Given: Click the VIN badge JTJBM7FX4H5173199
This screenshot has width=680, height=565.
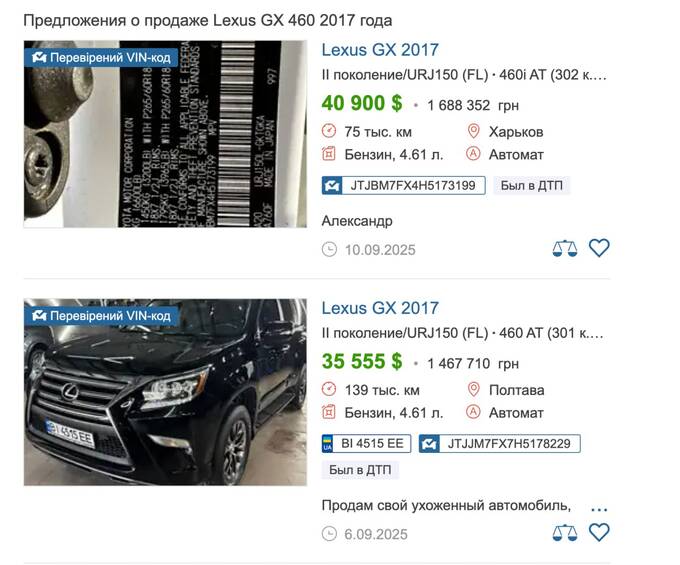Looking at the screenshot, I should click(x=403, y=186).
